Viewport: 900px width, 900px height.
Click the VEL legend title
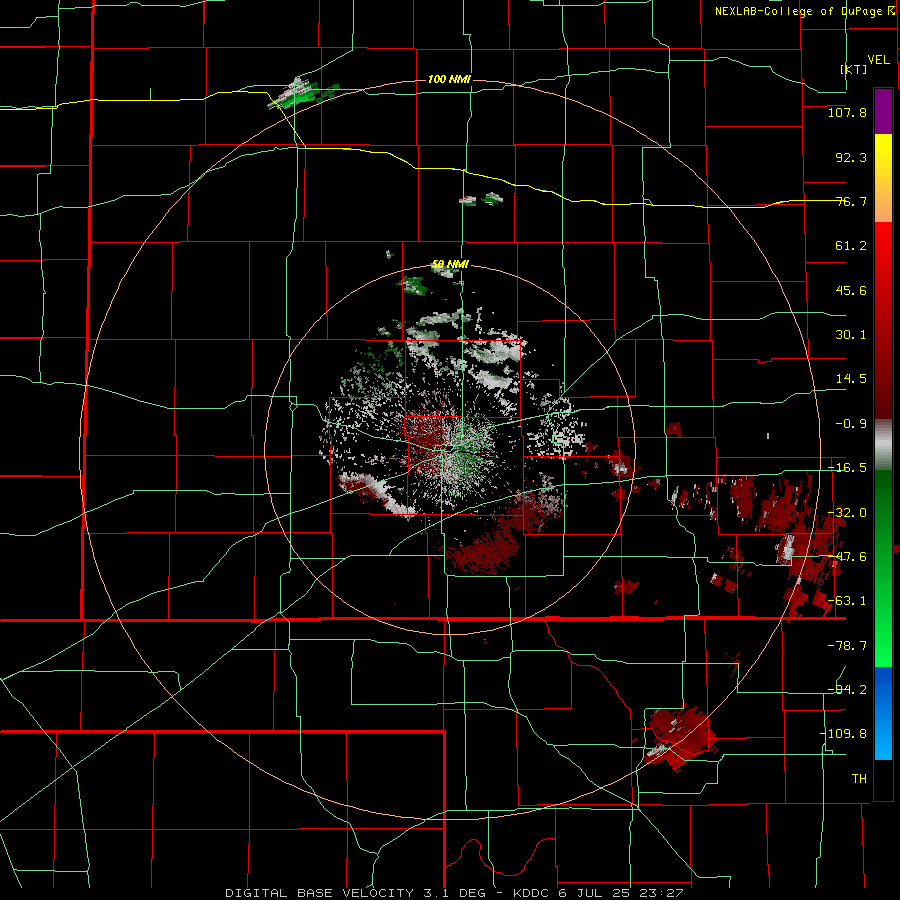click(878, 59)
